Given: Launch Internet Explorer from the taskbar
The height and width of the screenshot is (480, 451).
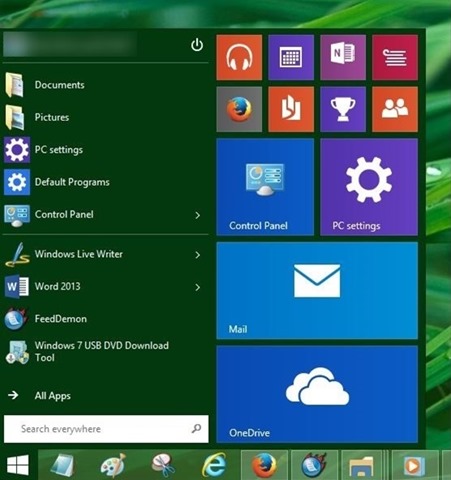Looking at the screenshot, I should tap(214, 465).
